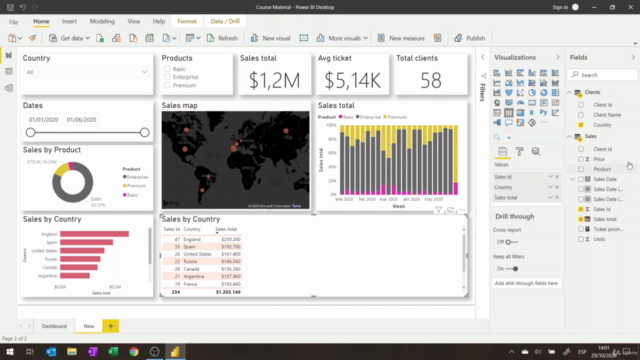
Task: Check the Enterprise product checkbox
Action: pos(167,77)
